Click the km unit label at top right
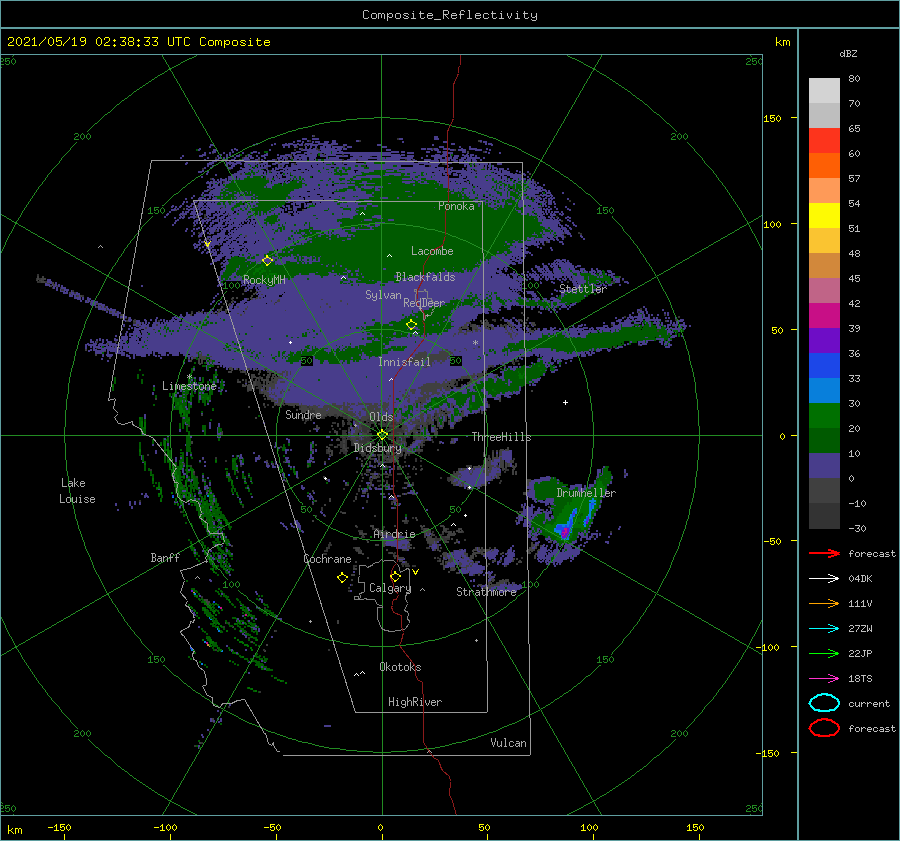Screen dimensions: 900x841 pos(782,42)
